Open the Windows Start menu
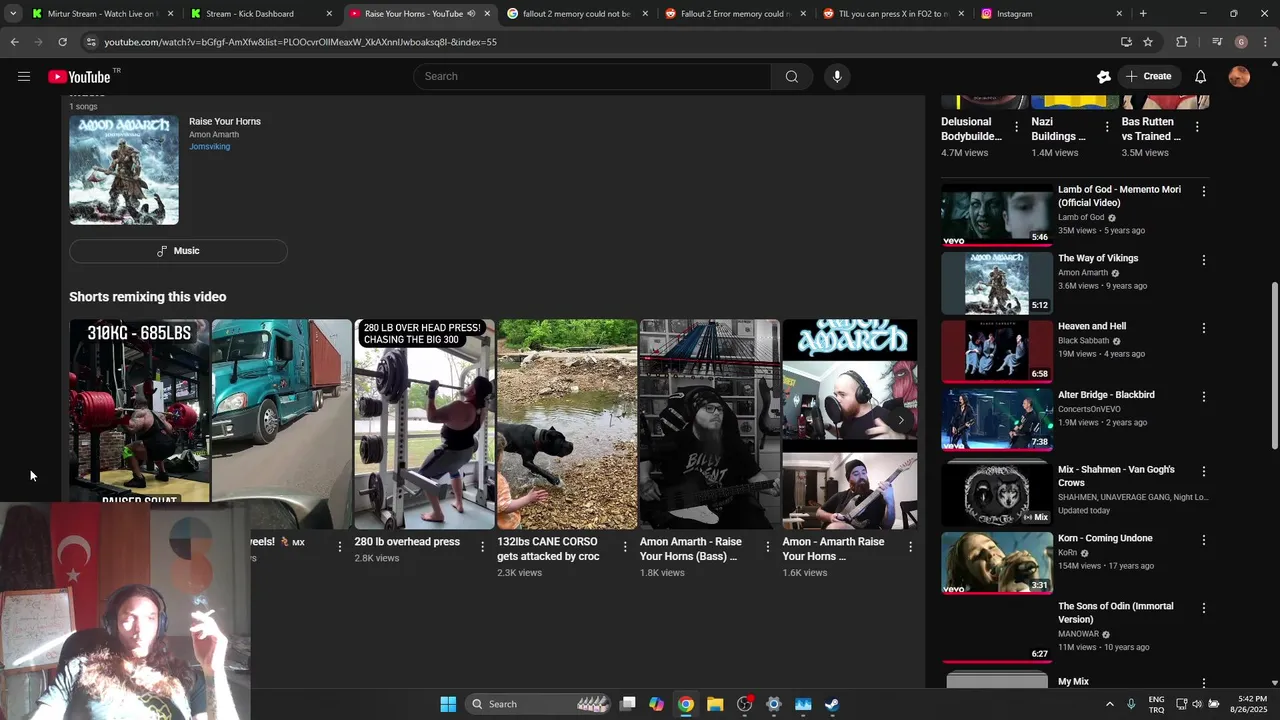Viewport: 1280px width, 720px height. click(x=448, y=704)
